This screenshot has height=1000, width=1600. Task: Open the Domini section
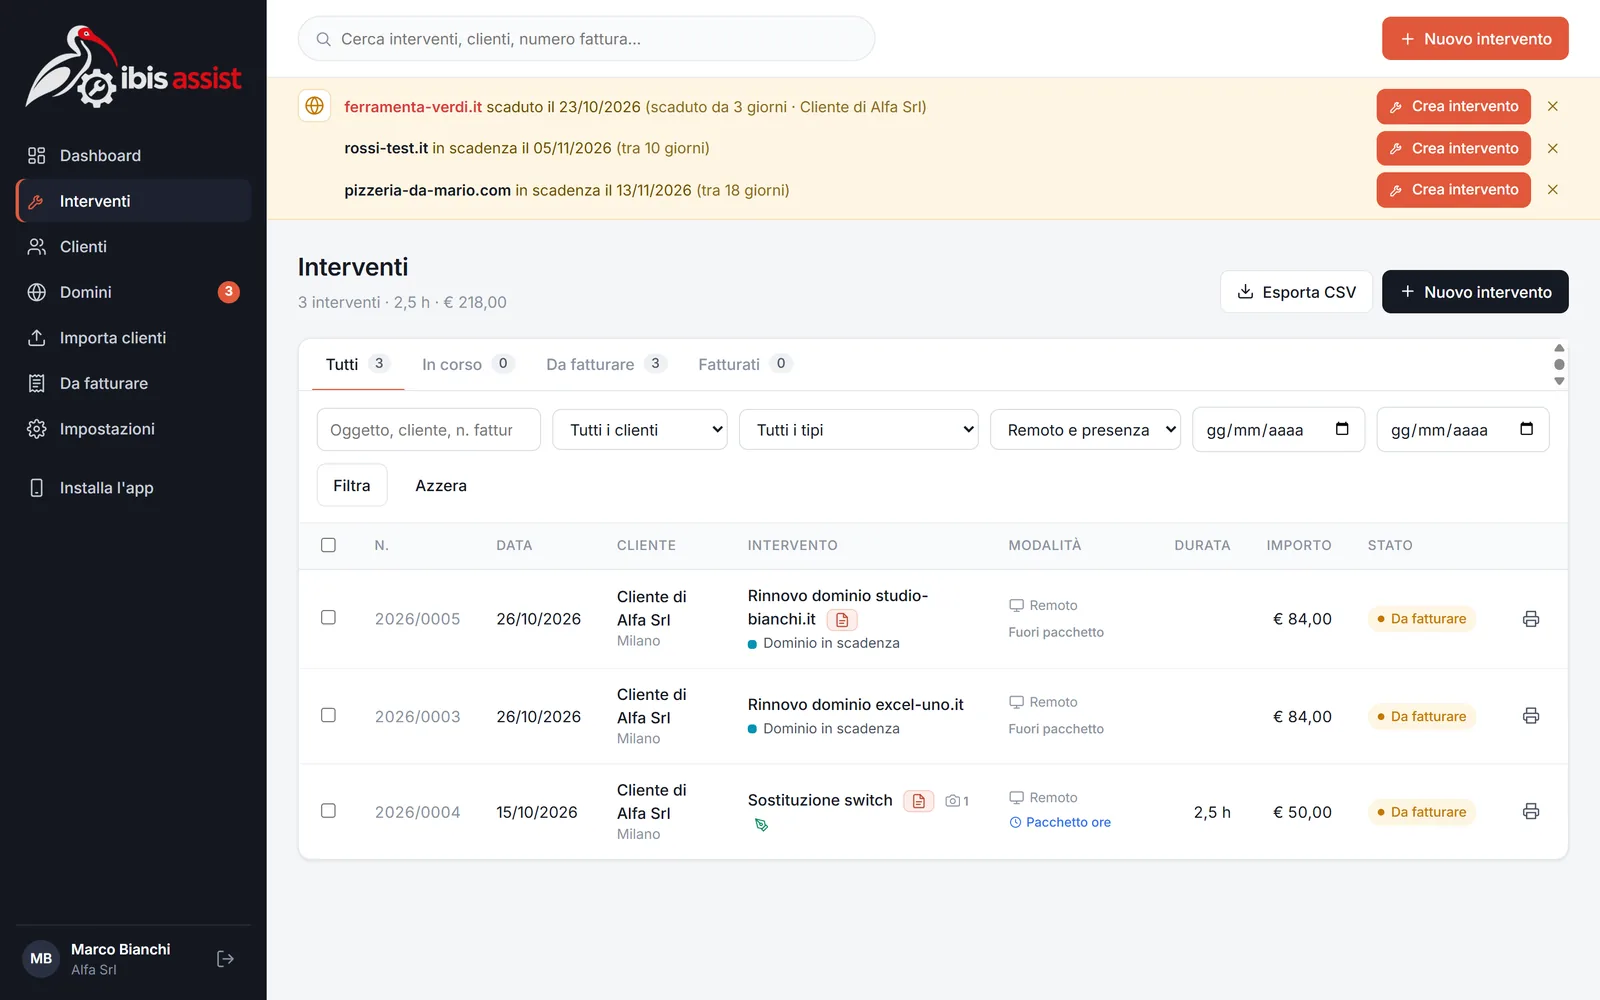[133, 292]
